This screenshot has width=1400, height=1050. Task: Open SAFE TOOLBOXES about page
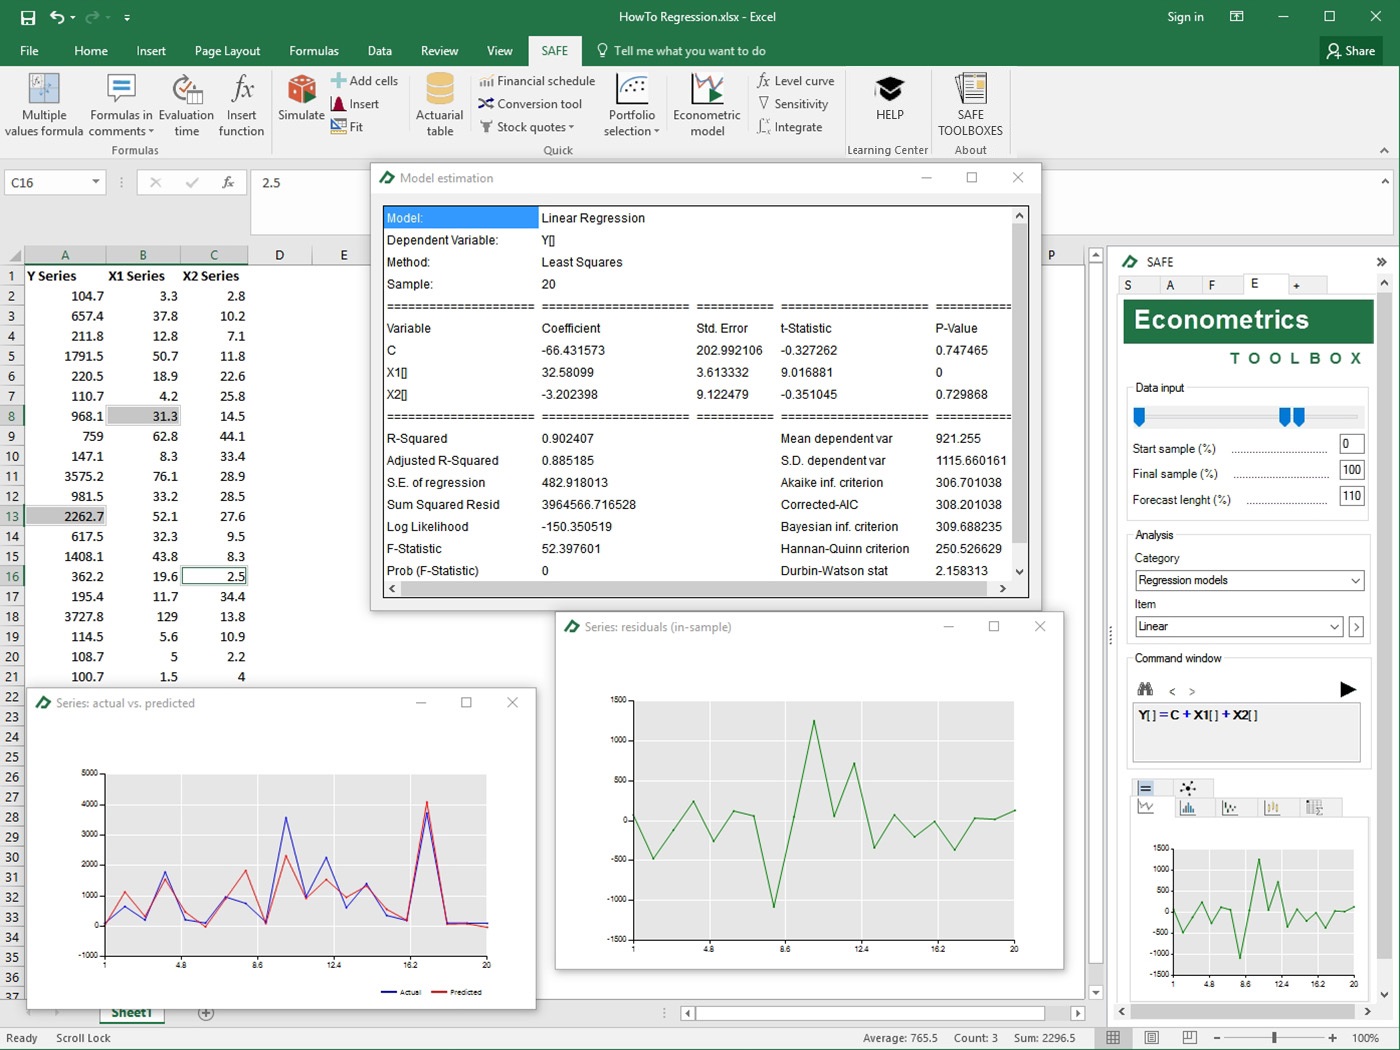point(970,104)
